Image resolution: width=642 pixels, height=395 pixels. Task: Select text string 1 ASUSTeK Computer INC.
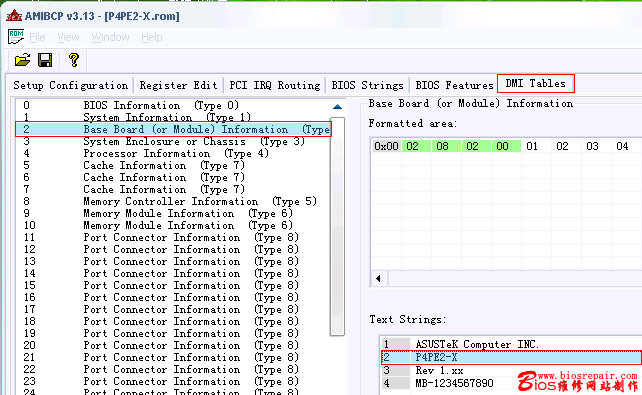click(x=511, y=344)
